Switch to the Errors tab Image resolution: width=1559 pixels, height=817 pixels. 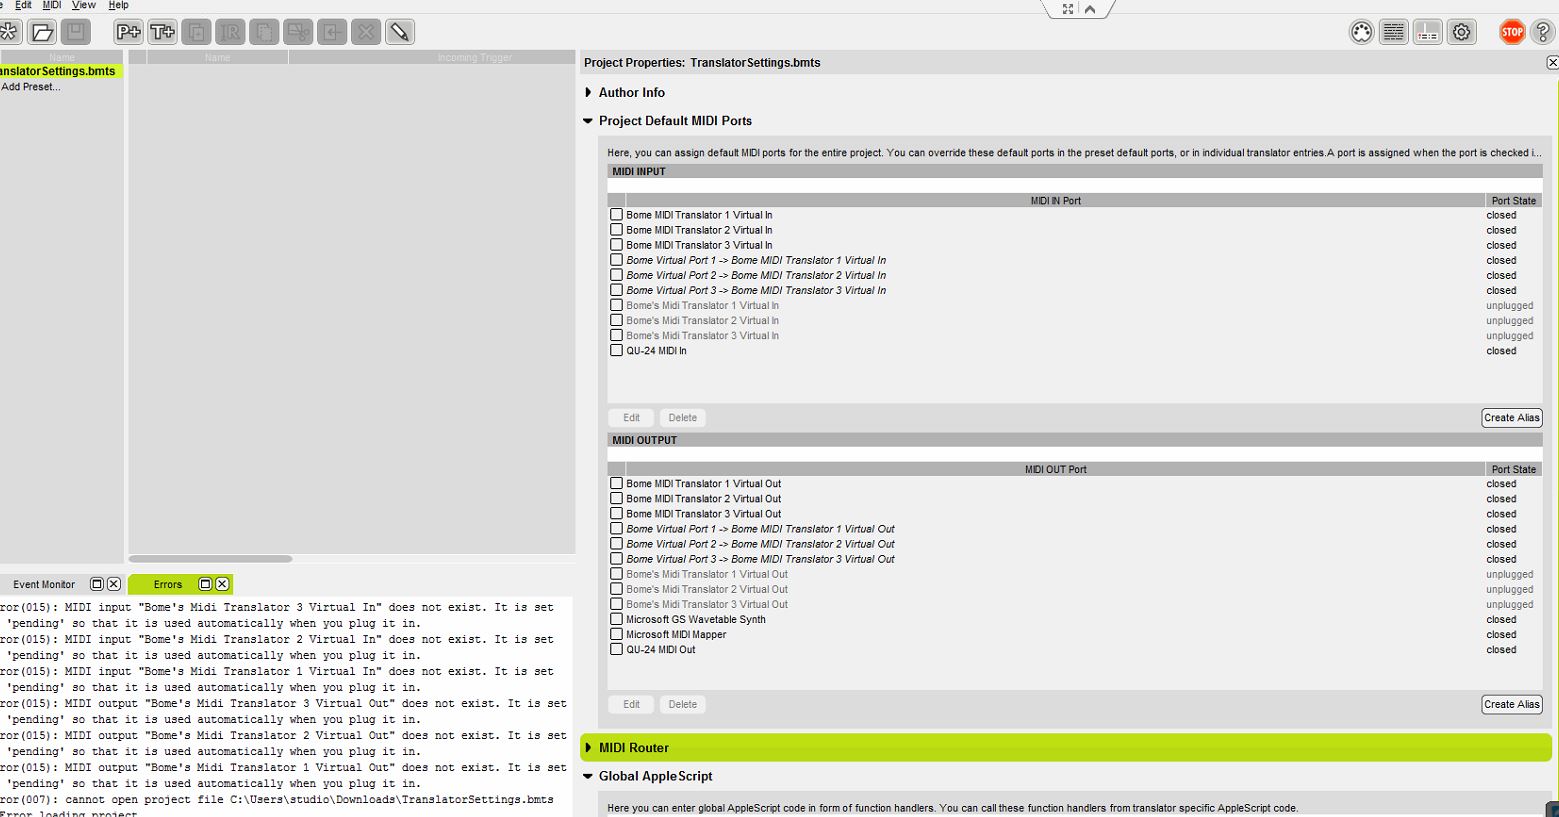point(168,584)
